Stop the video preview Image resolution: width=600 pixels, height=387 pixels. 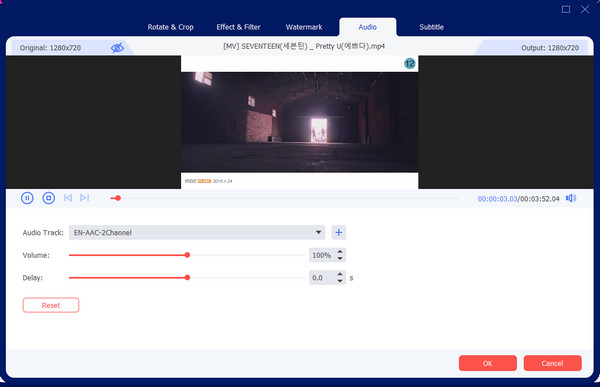click(x=49, y=198)
